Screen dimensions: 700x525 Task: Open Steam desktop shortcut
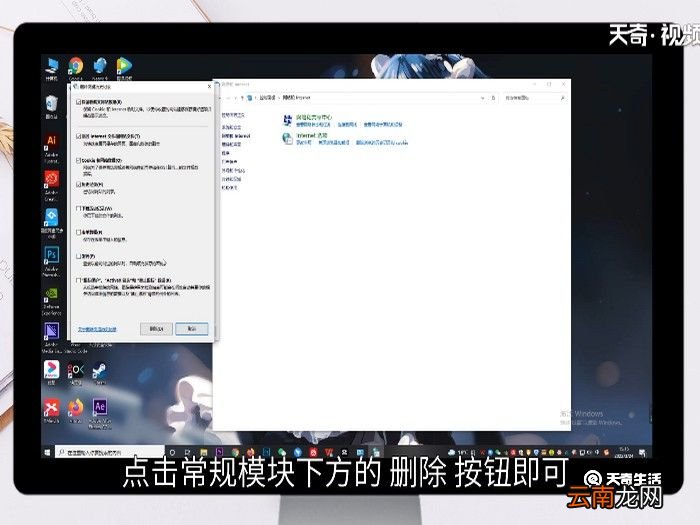point(100,373)
